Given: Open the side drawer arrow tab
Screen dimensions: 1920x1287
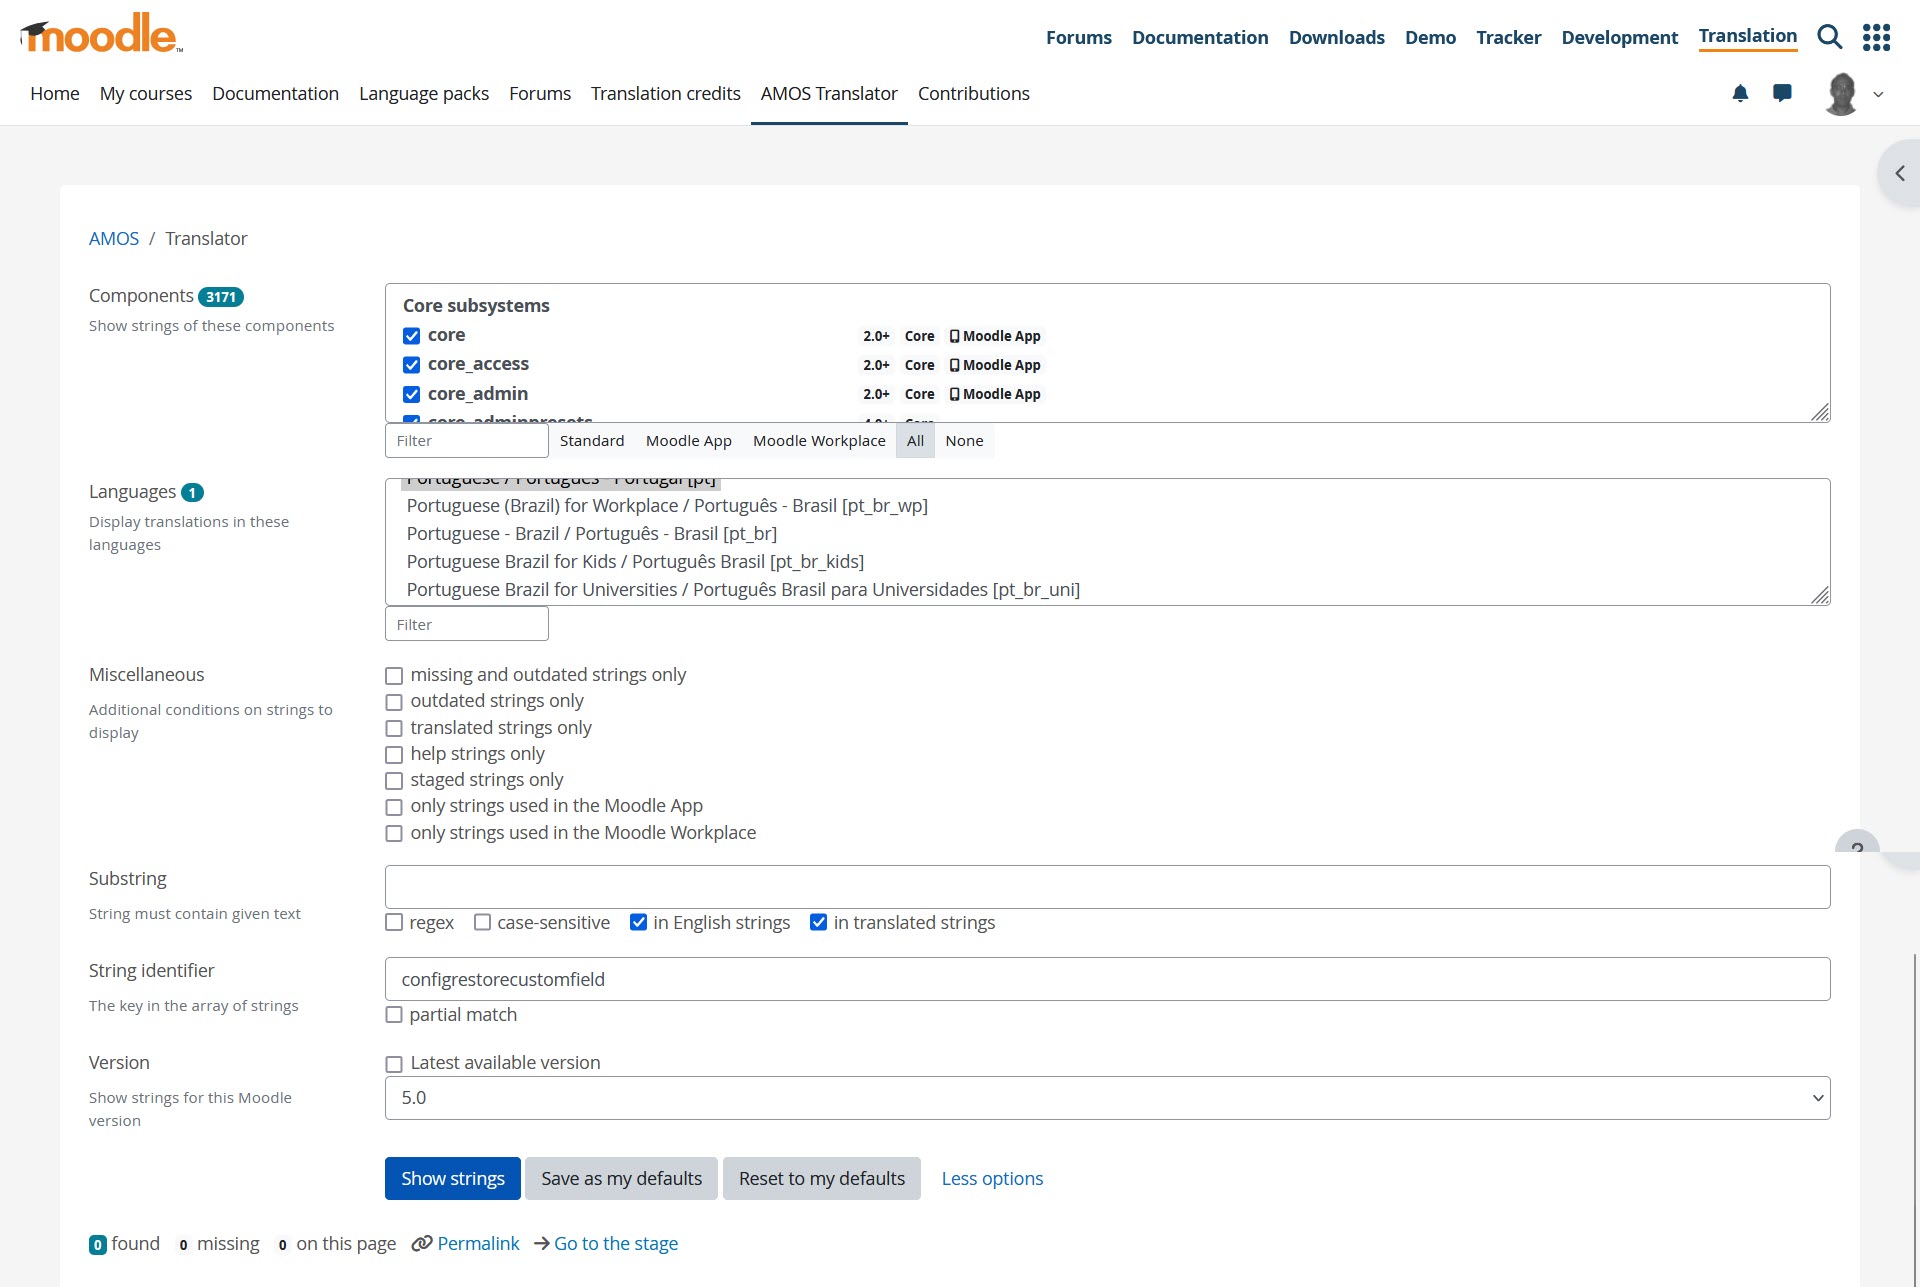Looking at the screenshot, I should [x=1900, y=173].
